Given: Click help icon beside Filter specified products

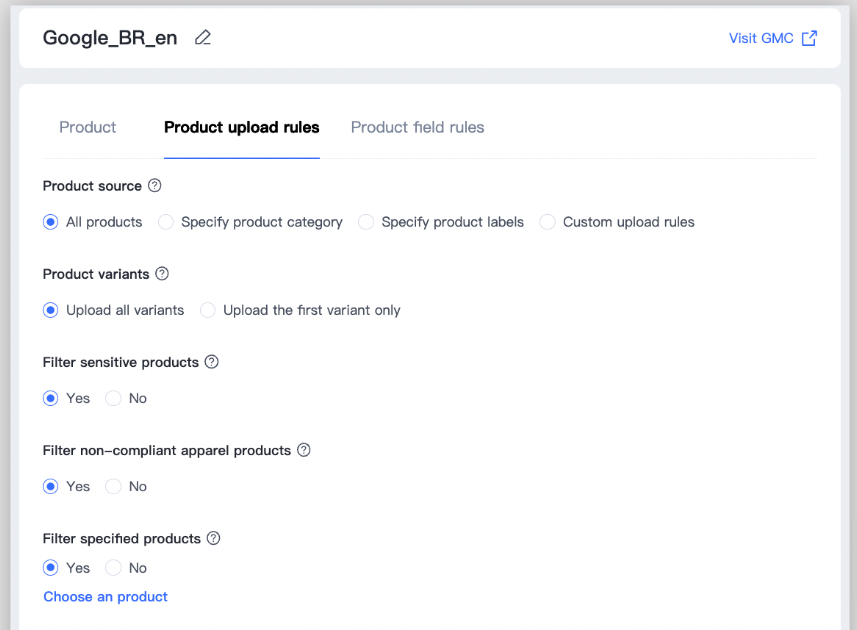Looking at the screenshot, I should point(213,538).
